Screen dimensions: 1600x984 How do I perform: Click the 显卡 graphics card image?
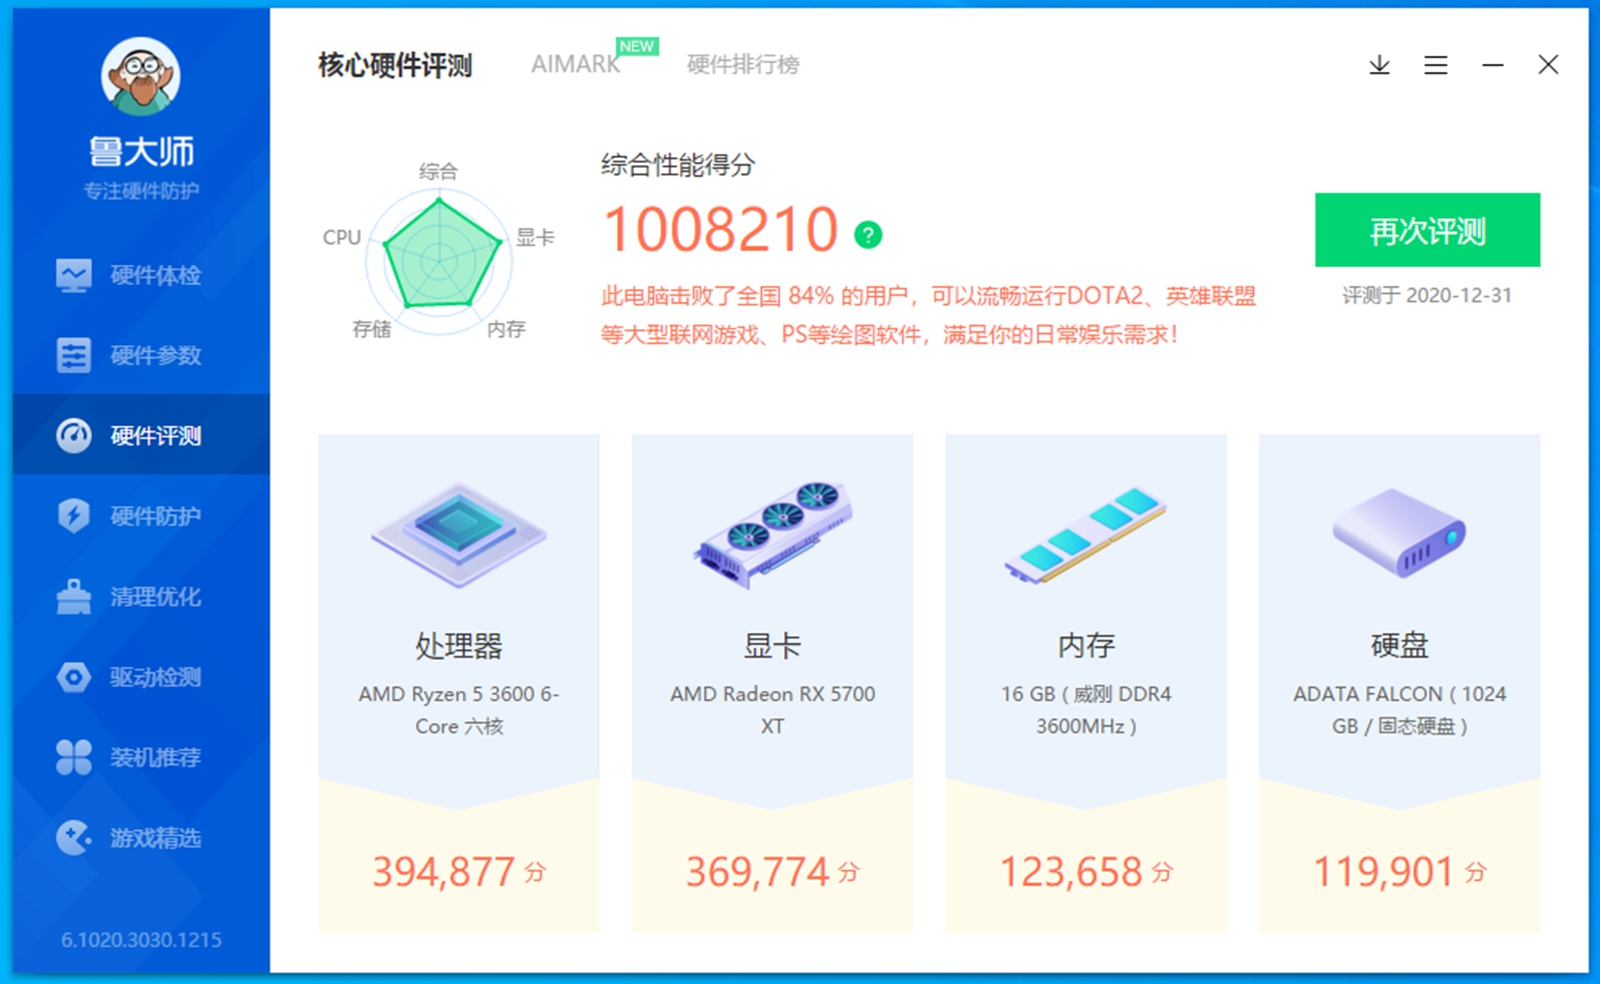[x=772, y=534]
